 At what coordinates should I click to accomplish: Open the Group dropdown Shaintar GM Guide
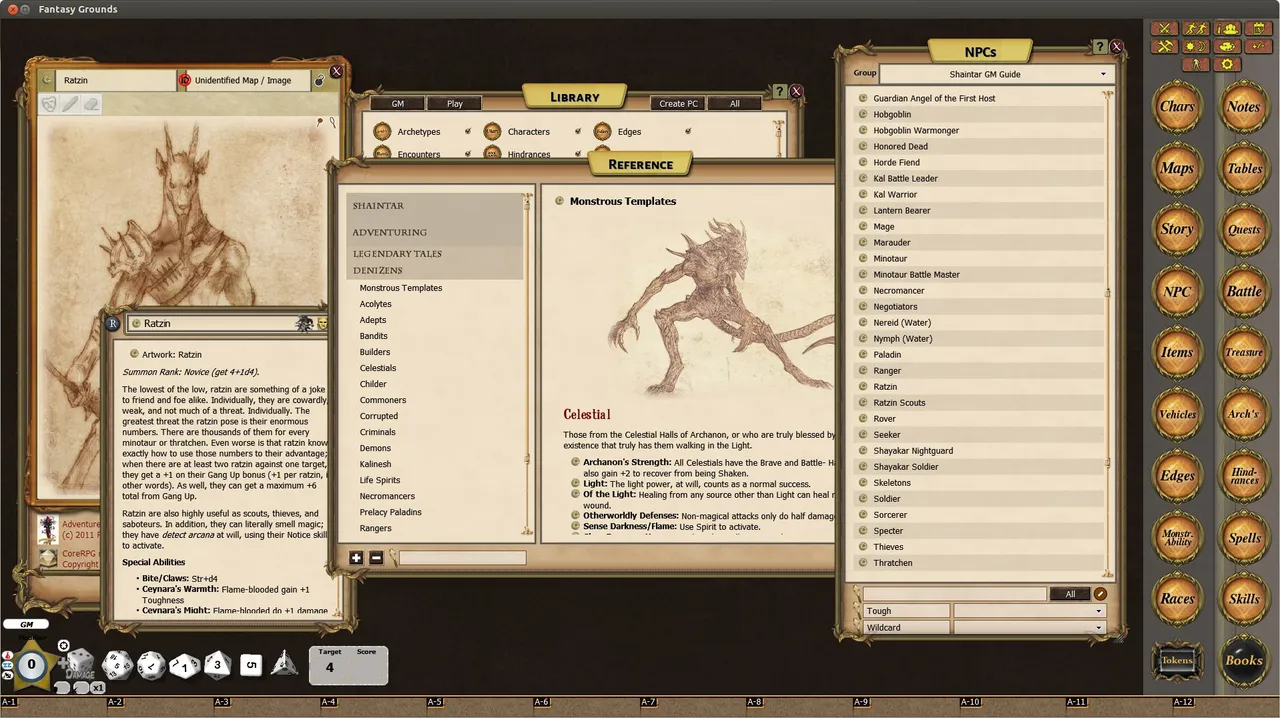coord(995,74)
